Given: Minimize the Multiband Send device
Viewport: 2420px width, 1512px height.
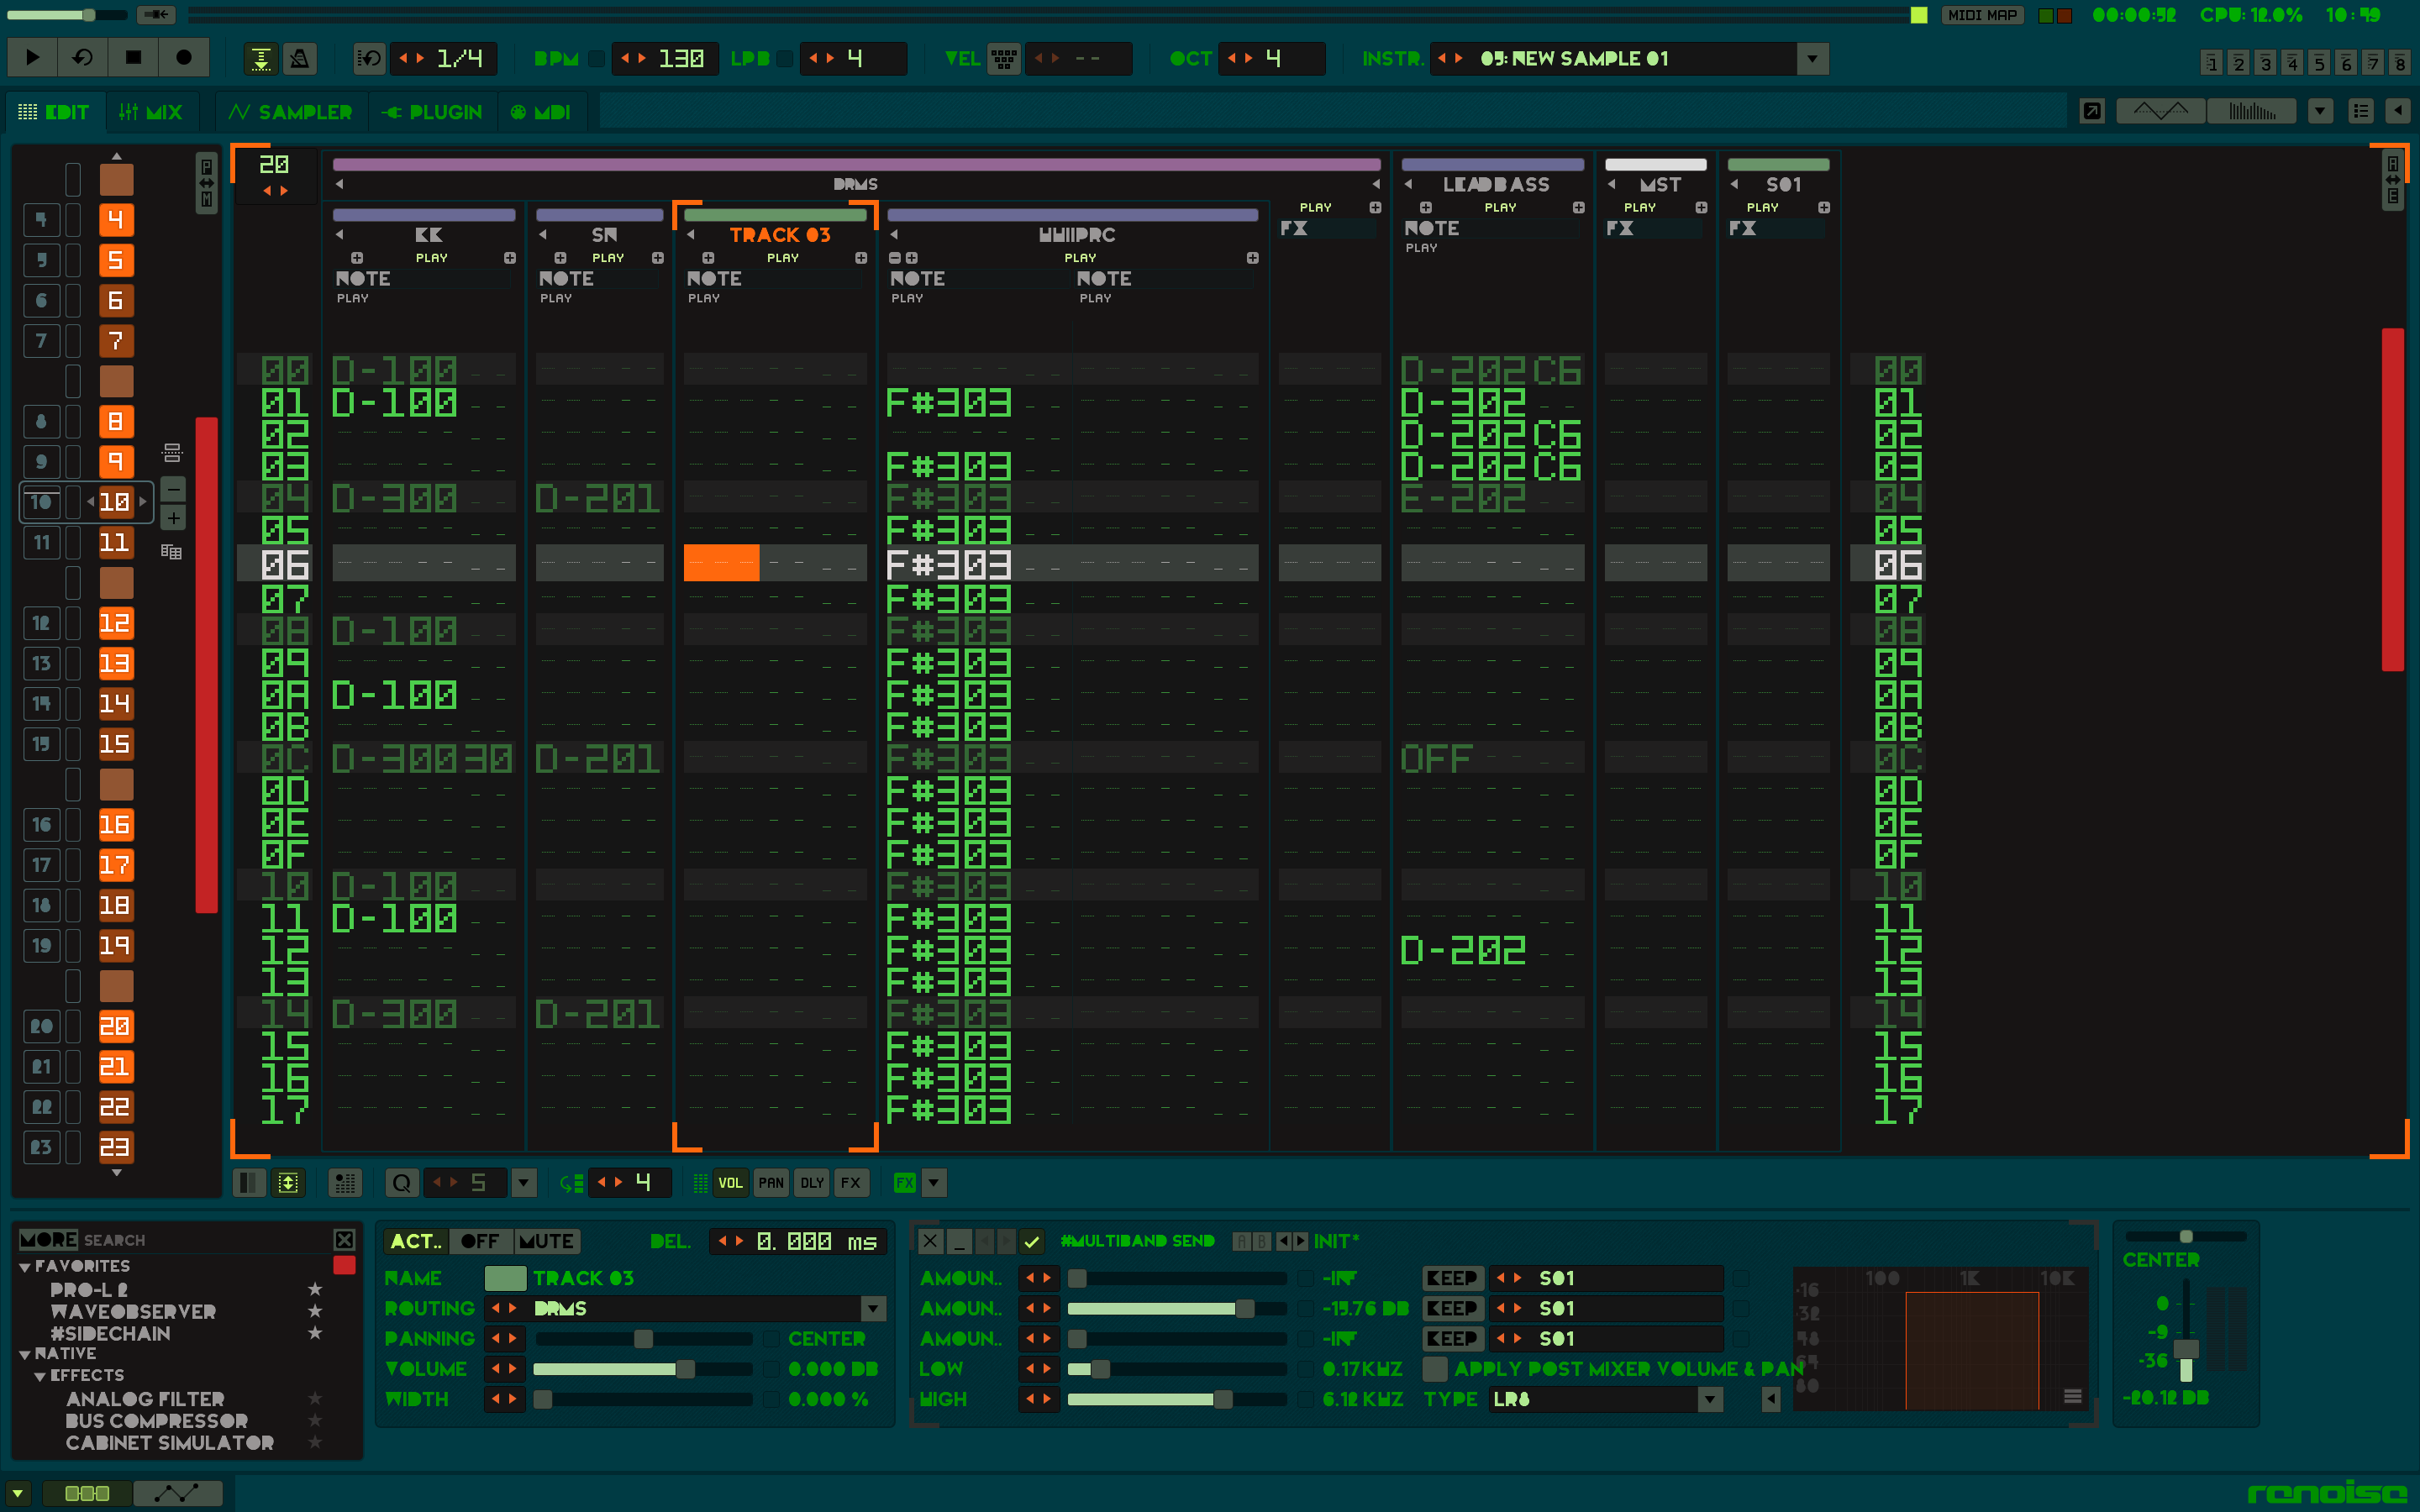Looking at the screenshot, I should 959,1241.
